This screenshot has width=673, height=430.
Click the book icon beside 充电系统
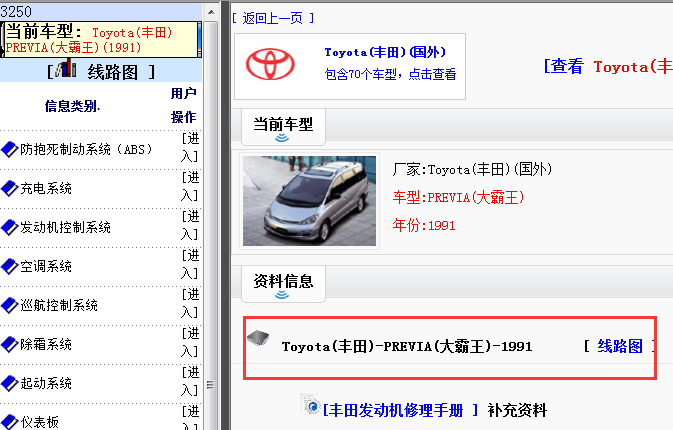[x=9, y=188]
